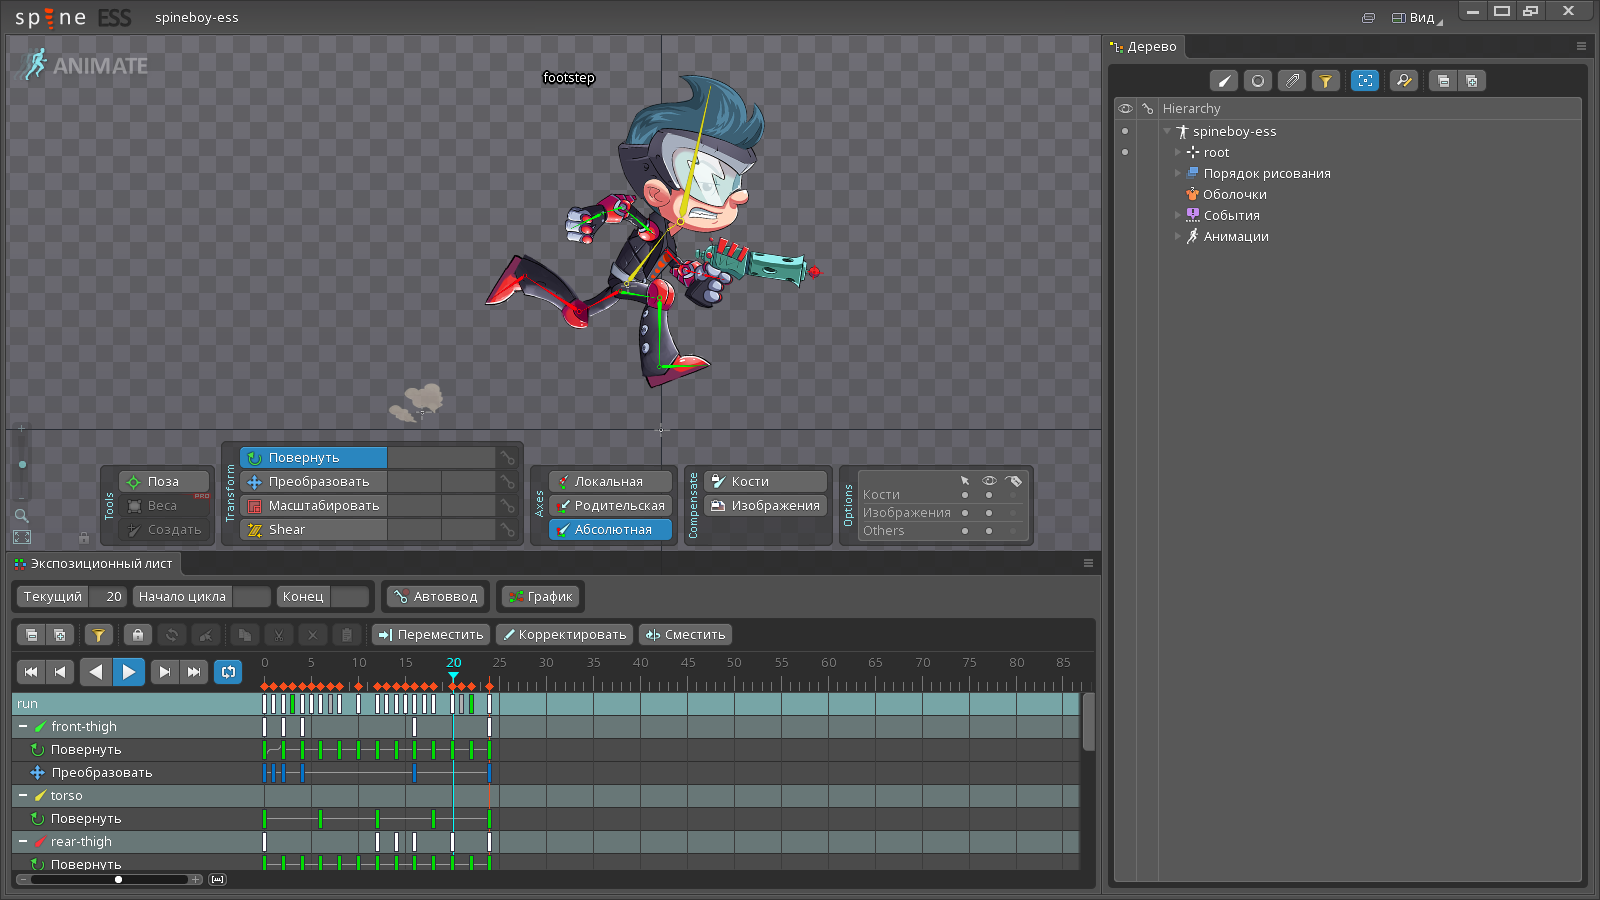Click the zoom magnifier icon in viewport
This screenshot has width=1600, height=900.
click(x=21, y=516)
